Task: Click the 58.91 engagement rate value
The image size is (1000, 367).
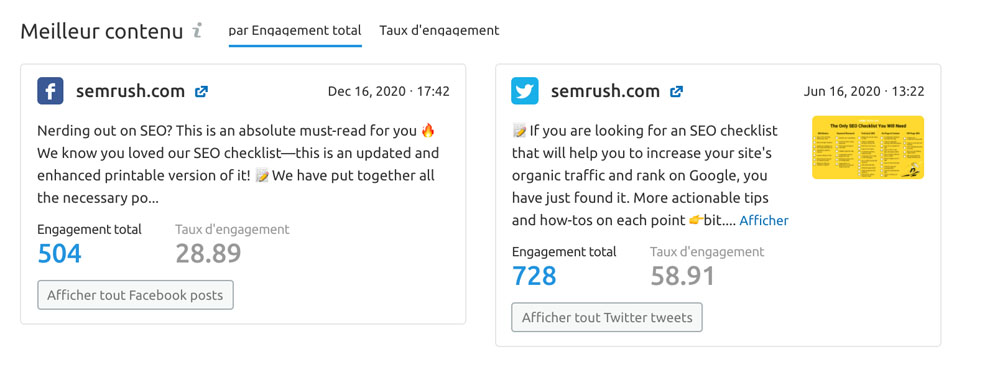Action: pos(683,276)
